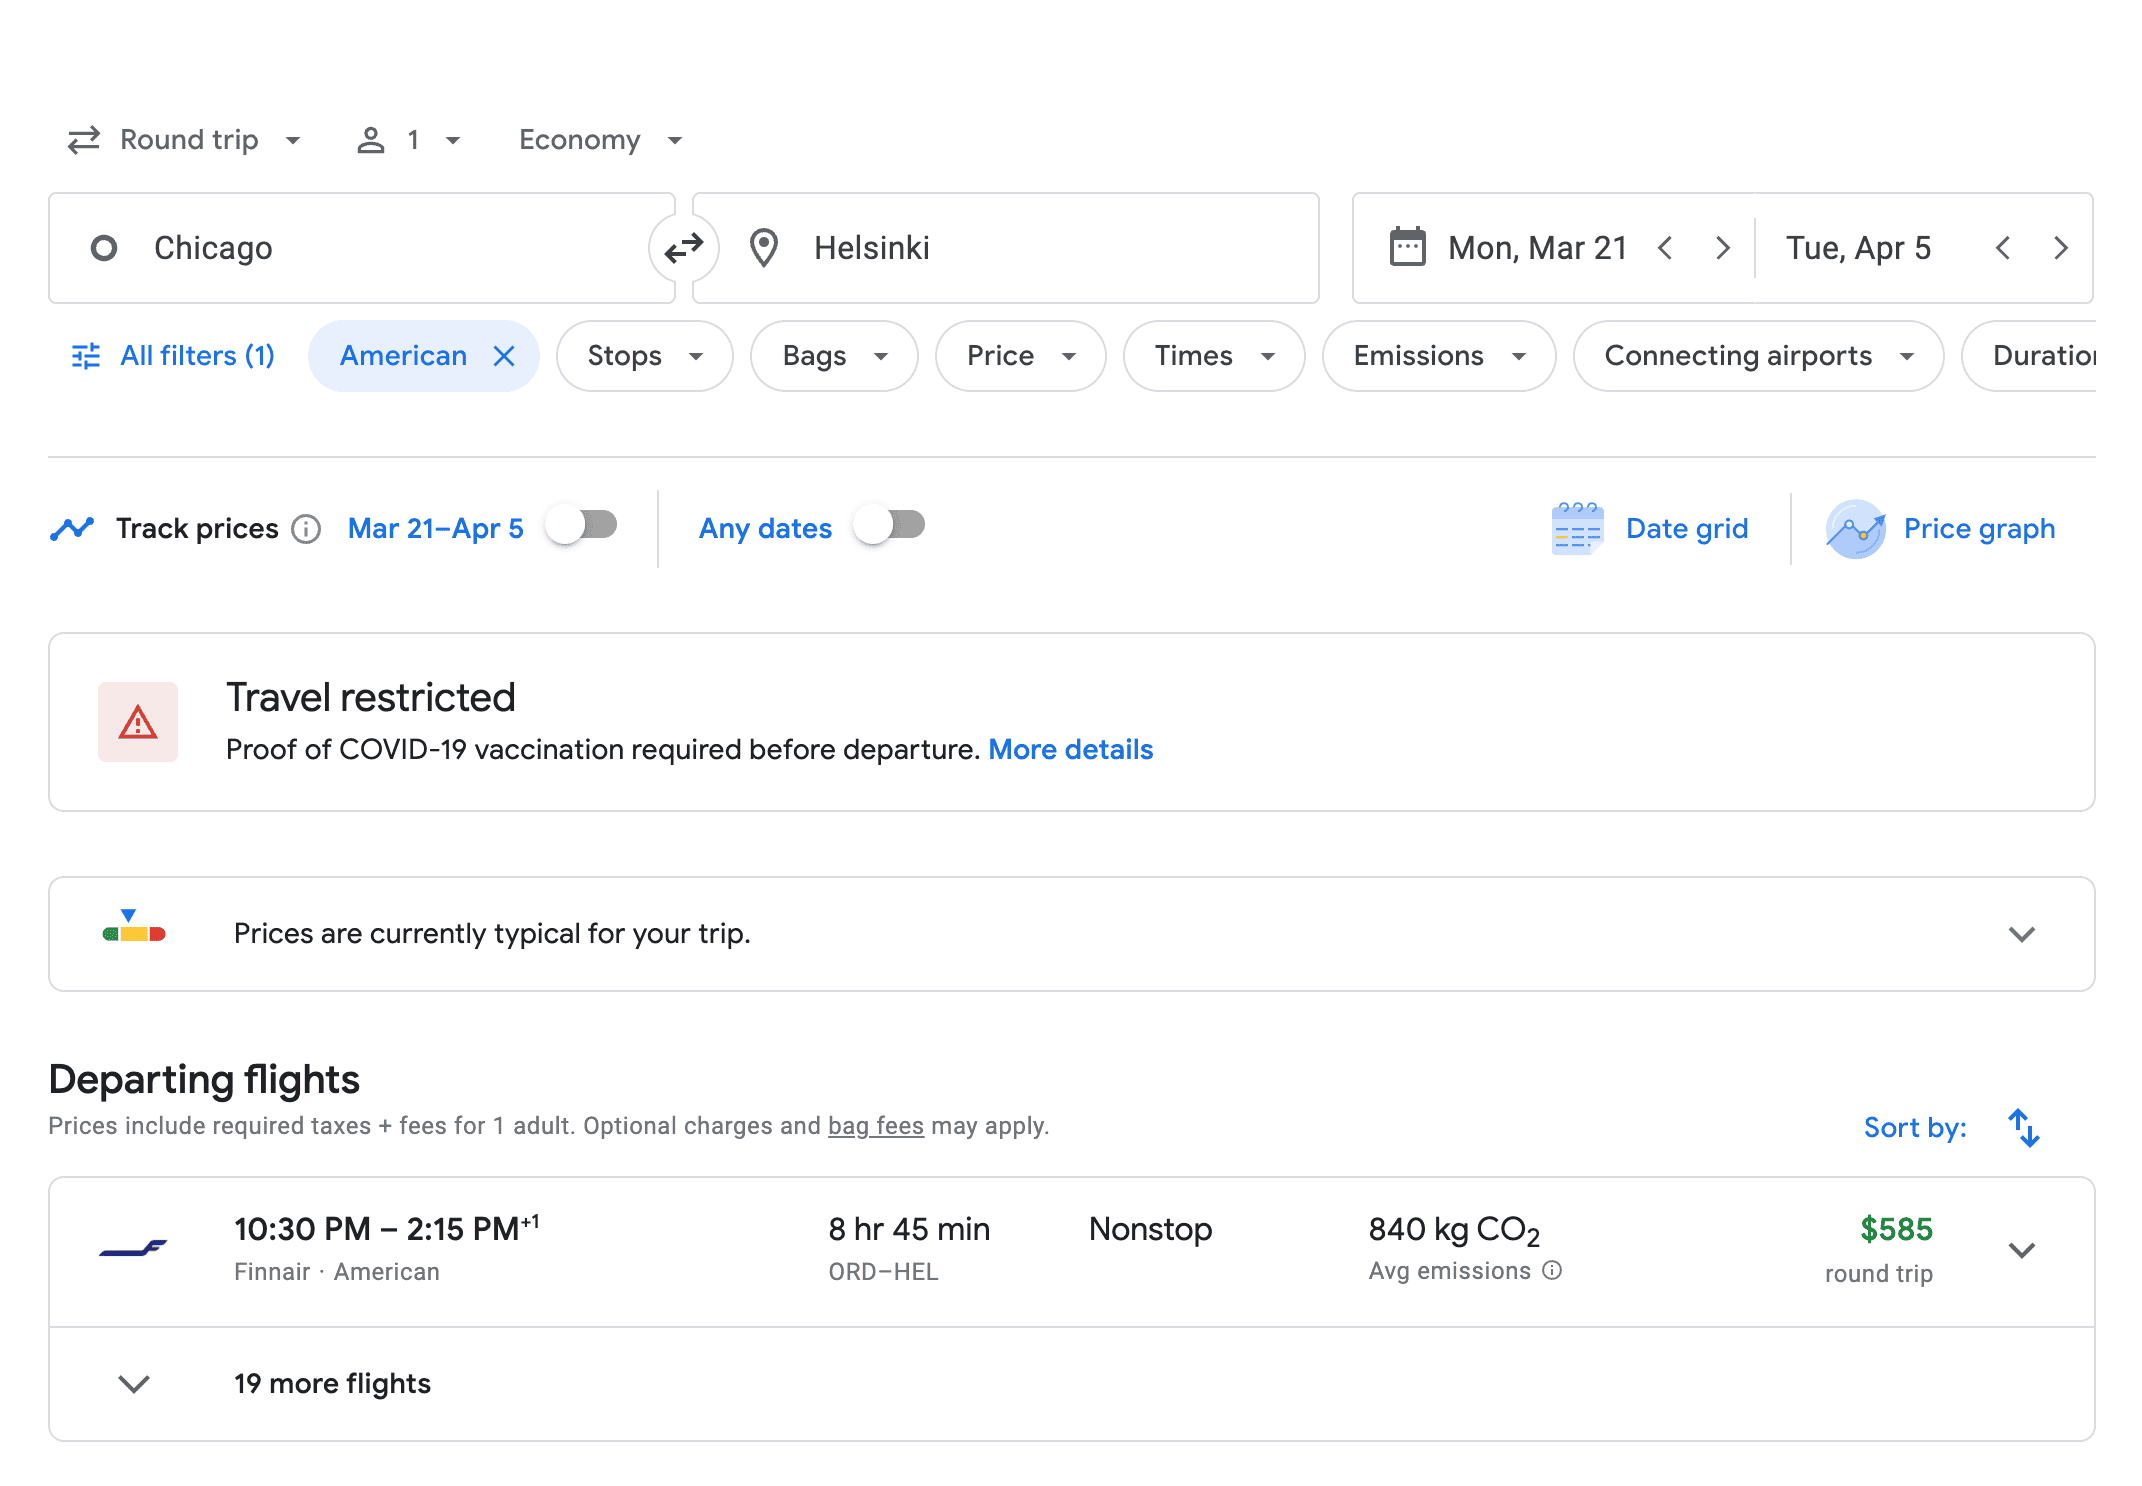The image size is (2142, 1486).
Task: Select the $585 Finnair nonstop flight
Action: tap(1072, 1252)
